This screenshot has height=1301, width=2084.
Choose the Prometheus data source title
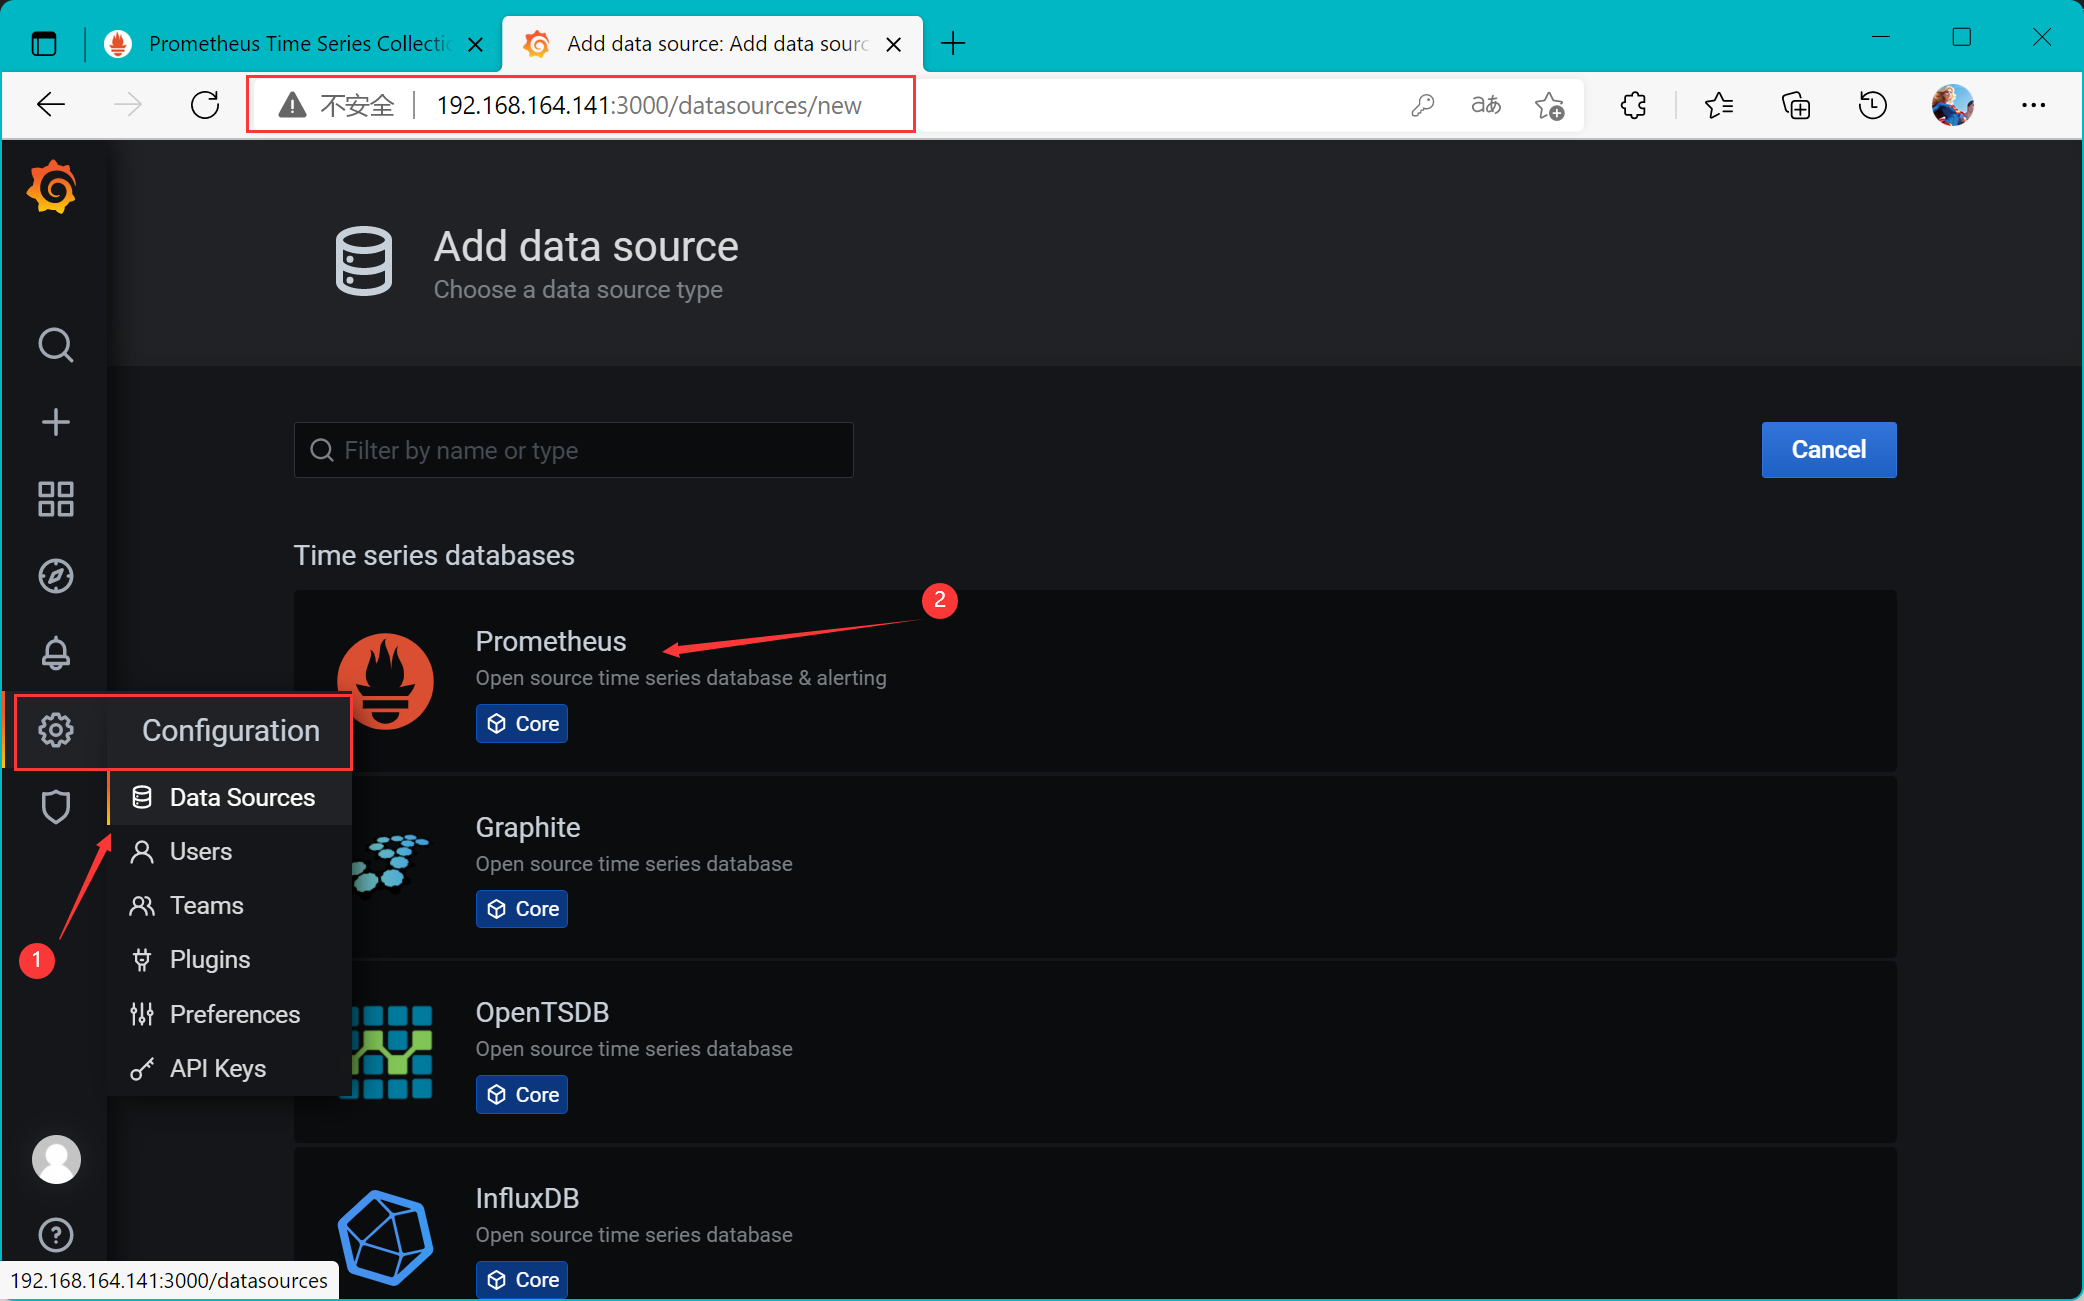(551, 641)
